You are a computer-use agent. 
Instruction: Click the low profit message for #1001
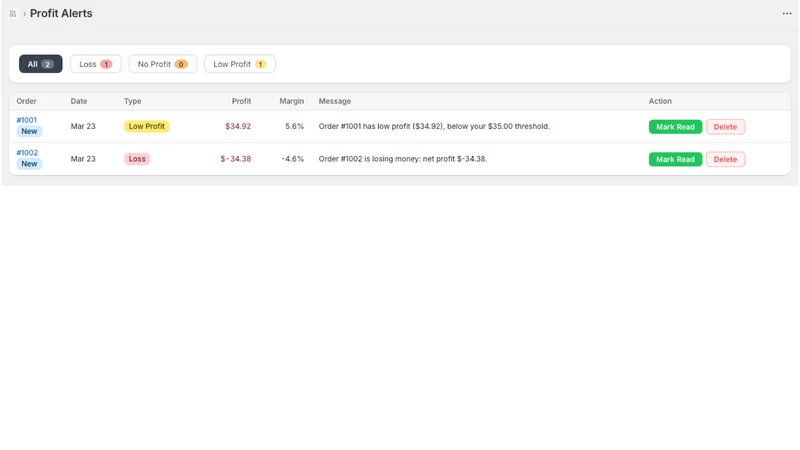[434, 126]
